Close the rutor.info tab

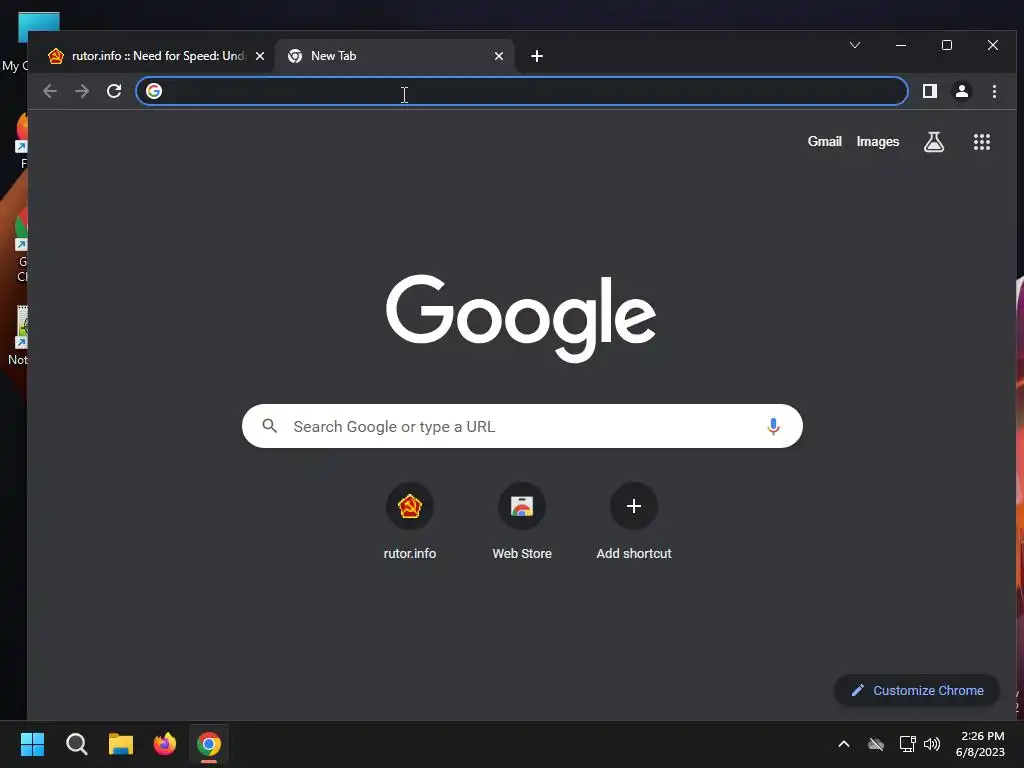[x=260, y=56]
